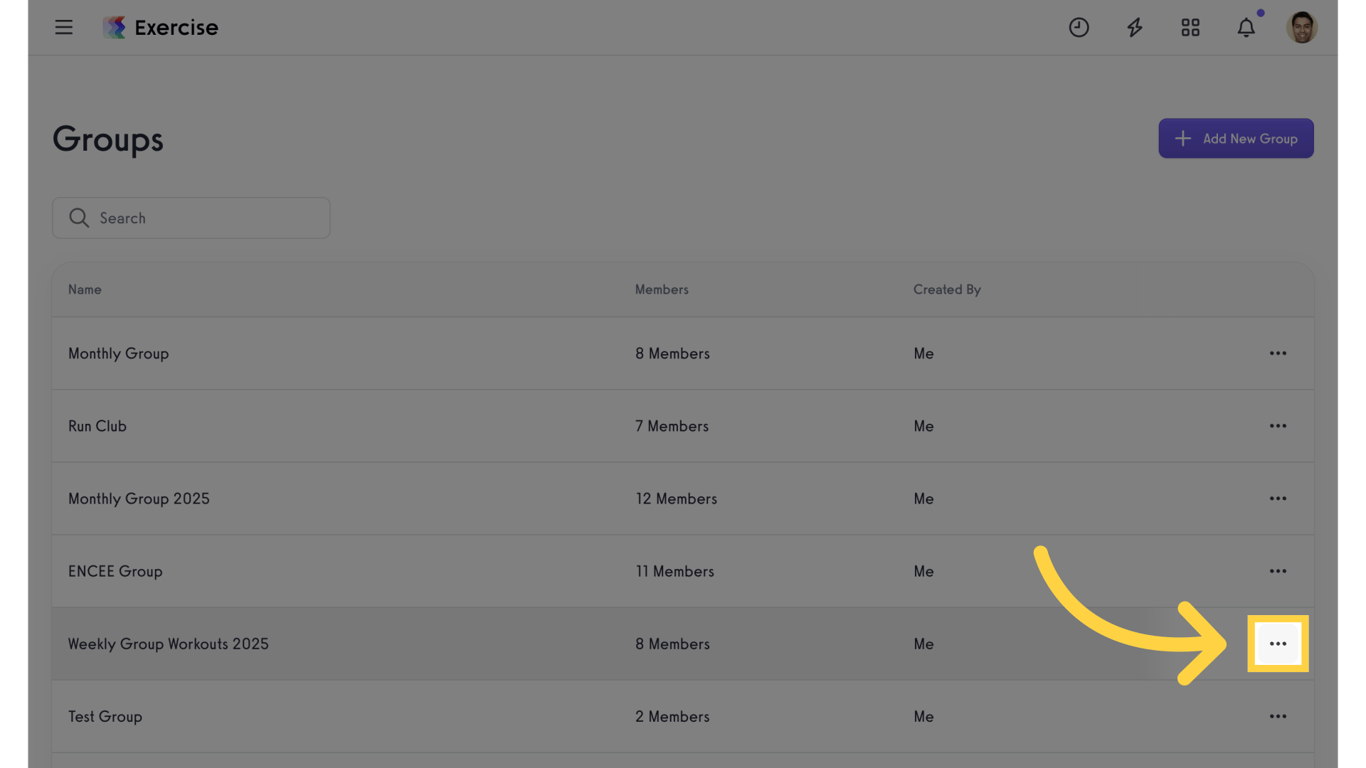Open the apps grid icon
1366x768 pixels.
1190,28
